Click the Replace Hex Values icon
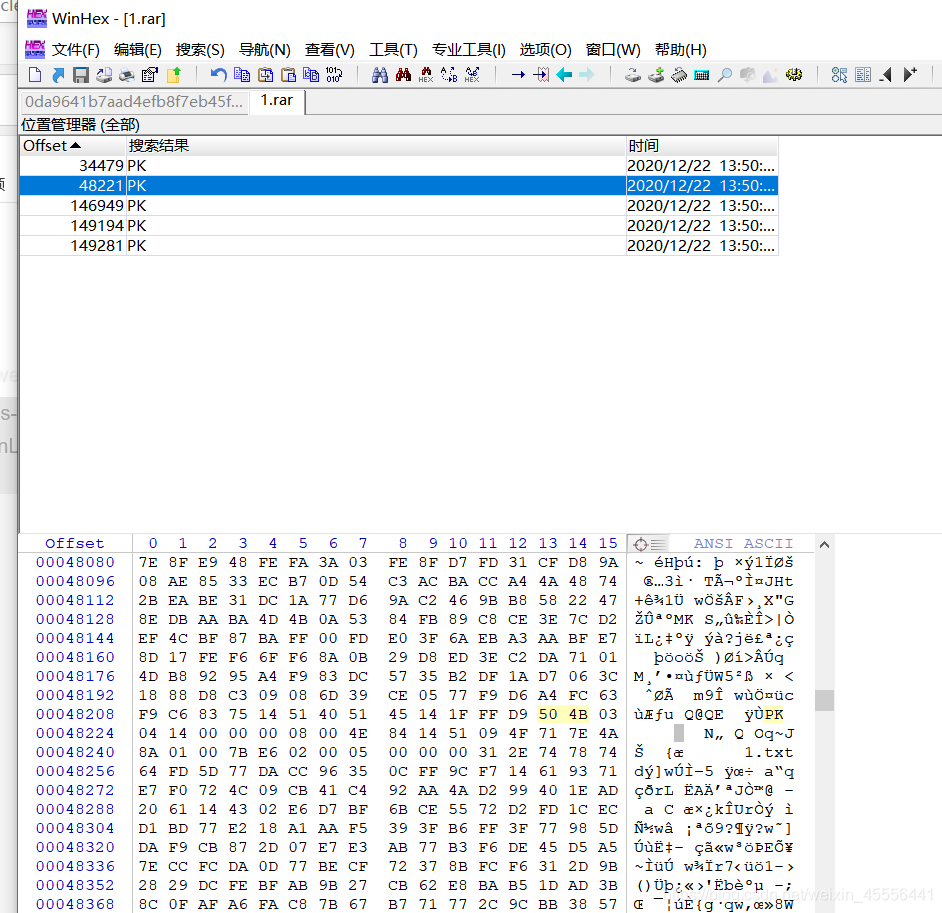Viewport: 942px width, 913px height. [472, 75]
